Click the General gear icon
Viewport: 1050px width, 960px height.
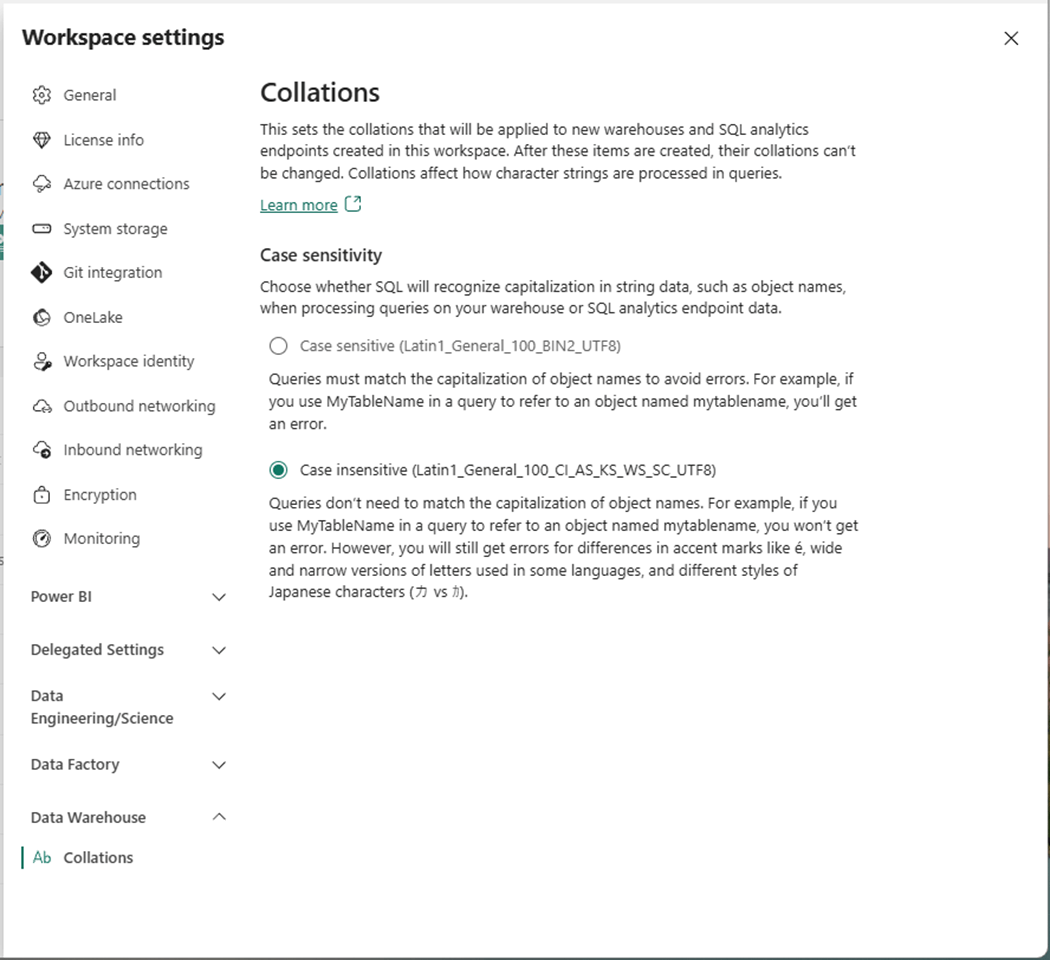pyautogui.click(x=42, y=95)
